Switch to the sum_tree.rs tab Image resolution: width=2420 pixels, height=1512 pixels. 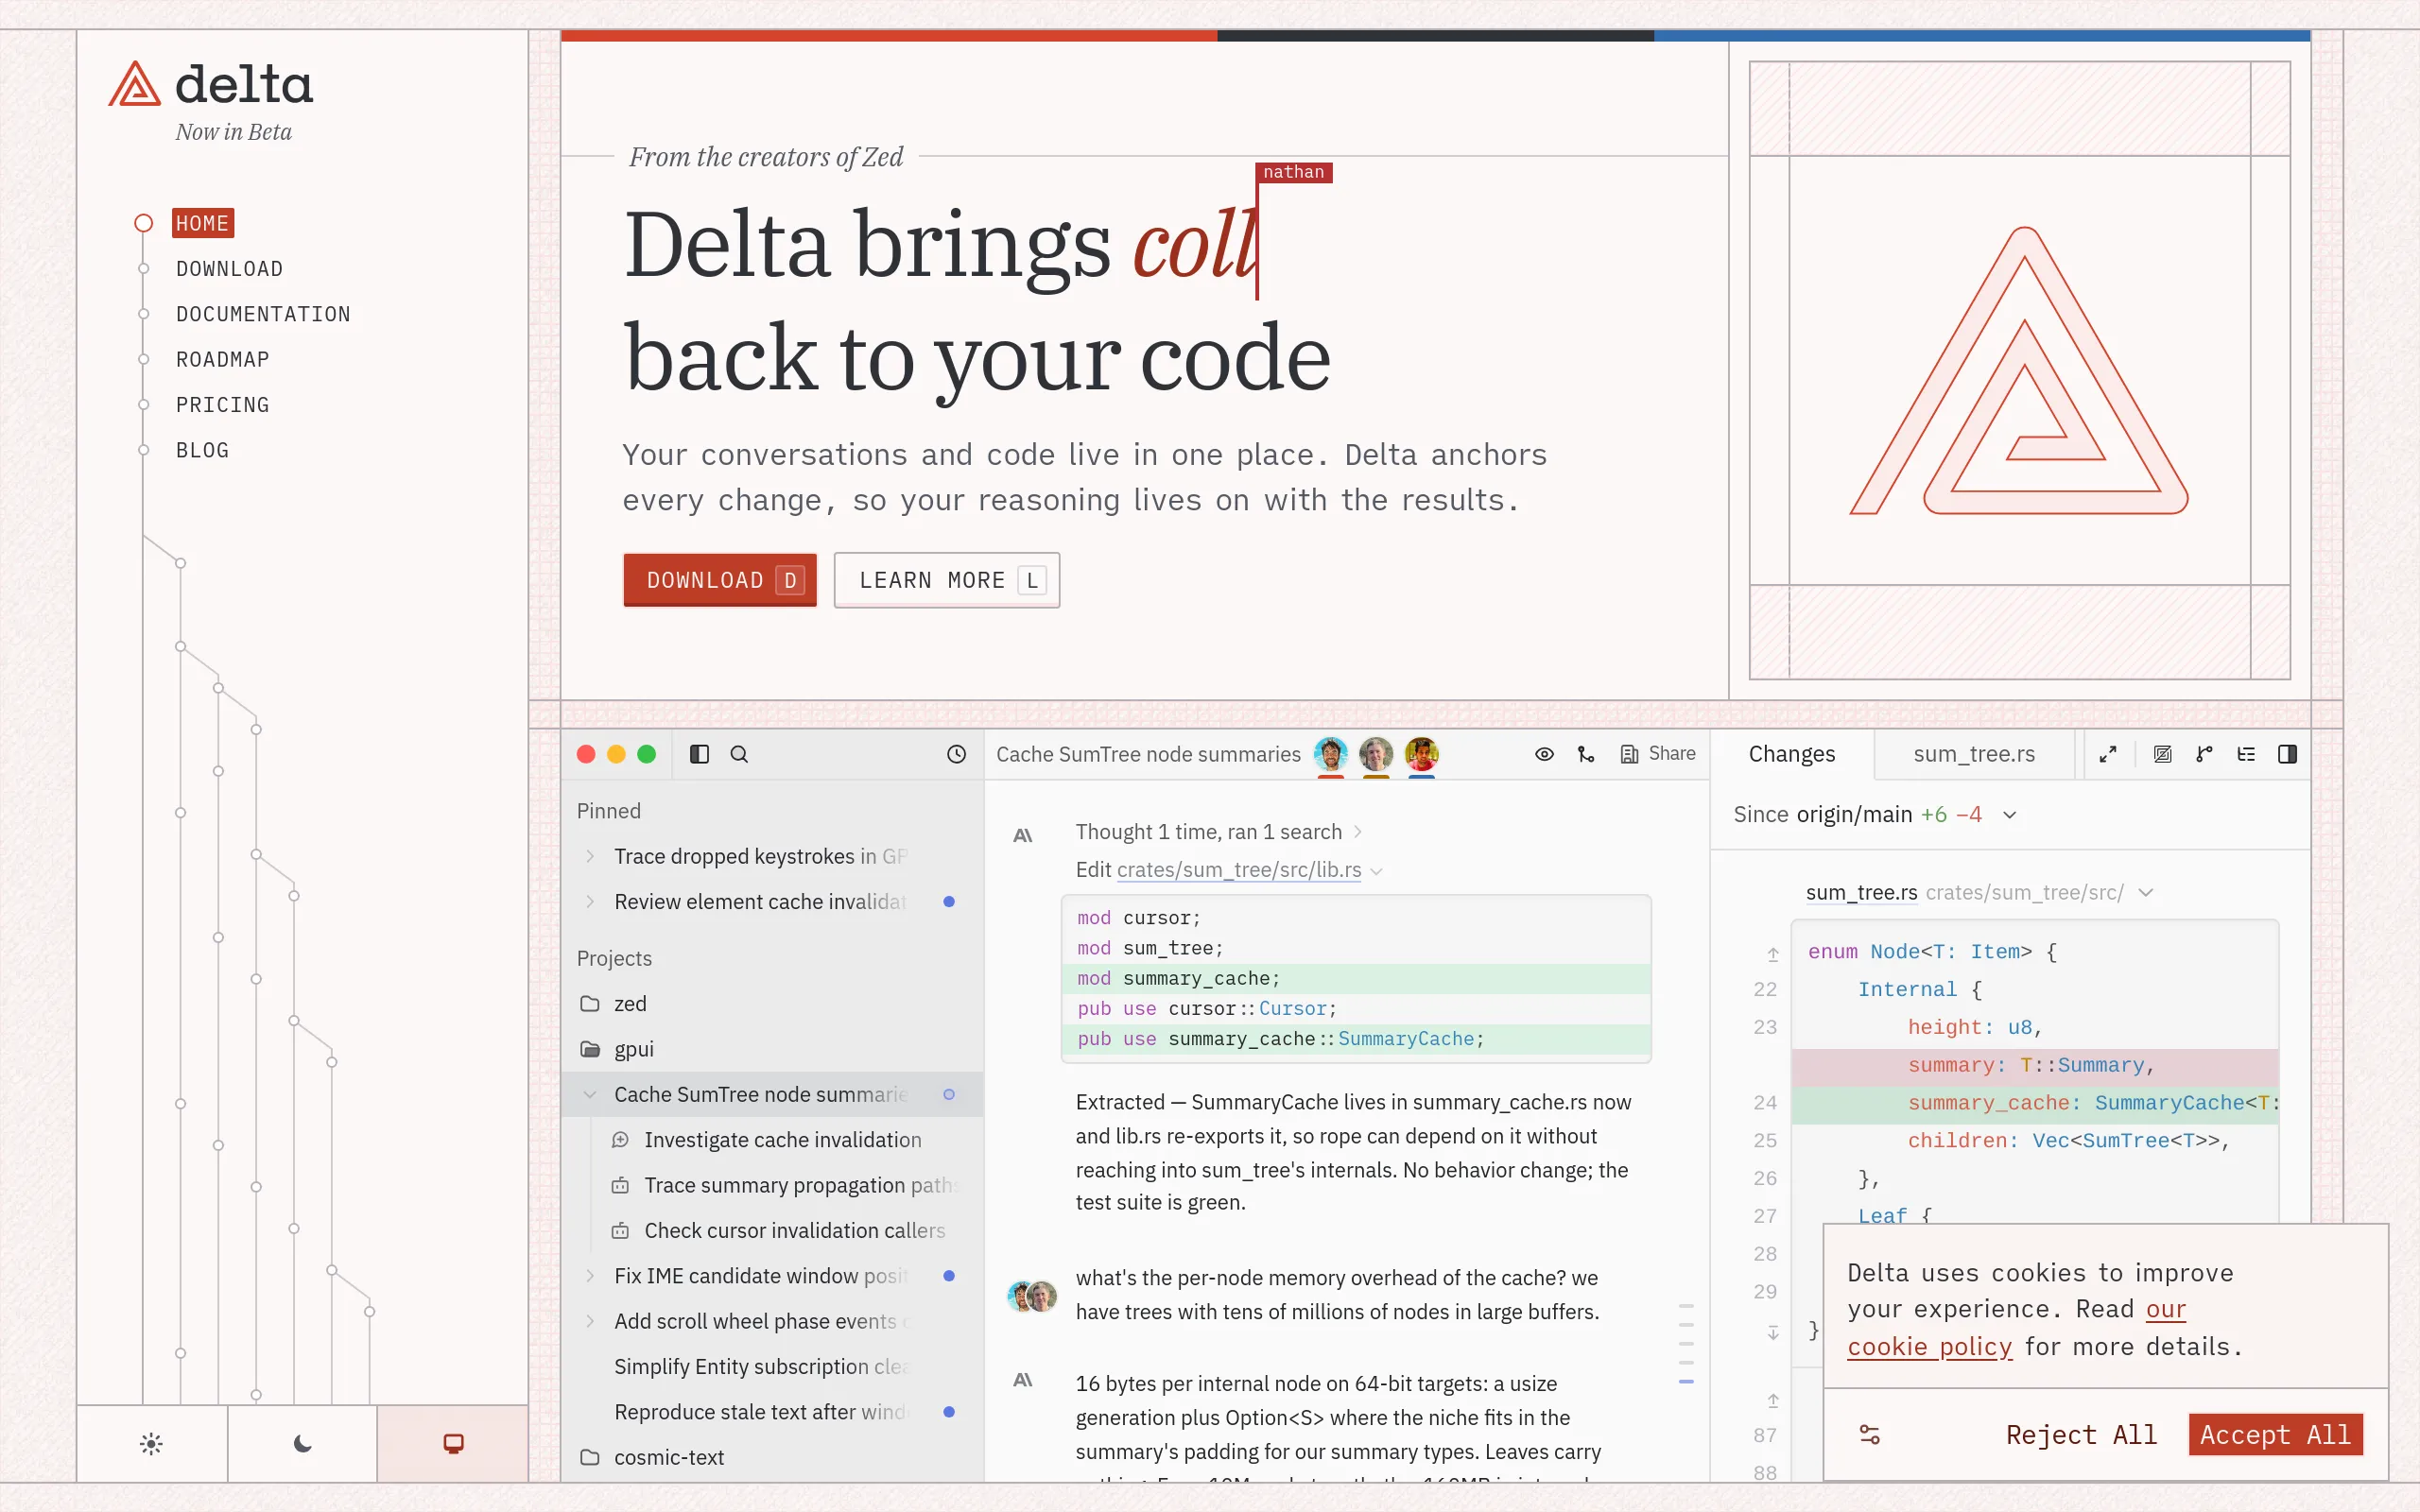point(1974,754)
